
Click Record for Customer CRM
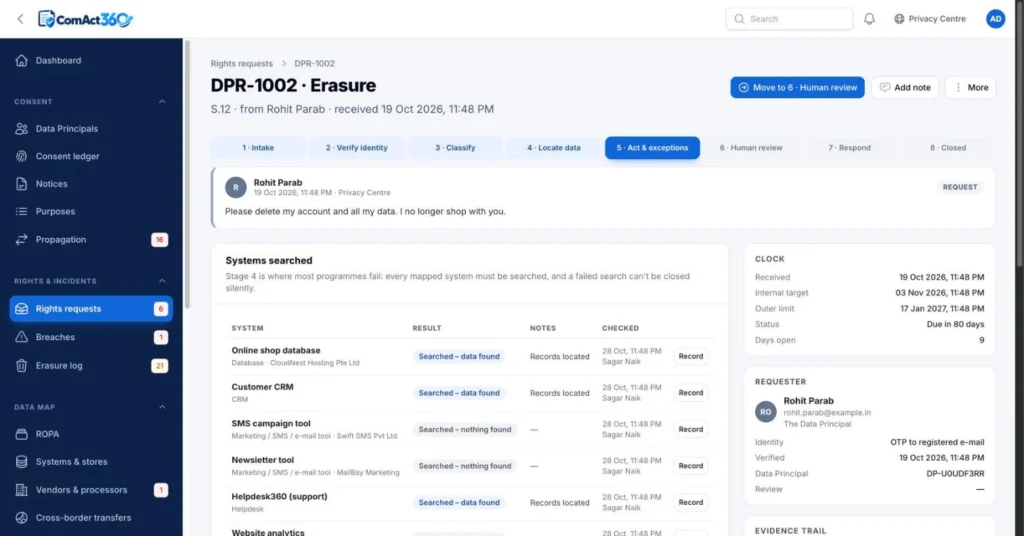pyautogui.click(x=690, y=393)
